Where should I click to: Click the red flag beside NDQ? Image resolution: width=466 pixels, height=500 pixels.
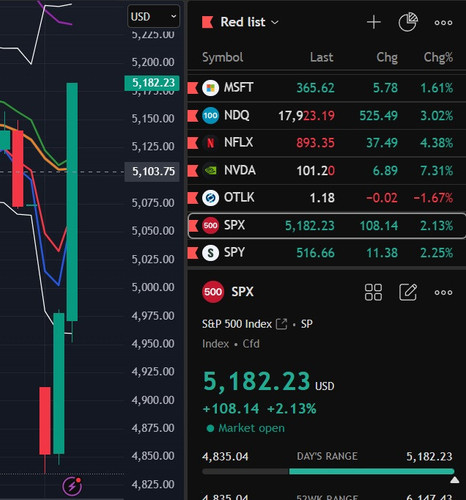tap(193, 116)
